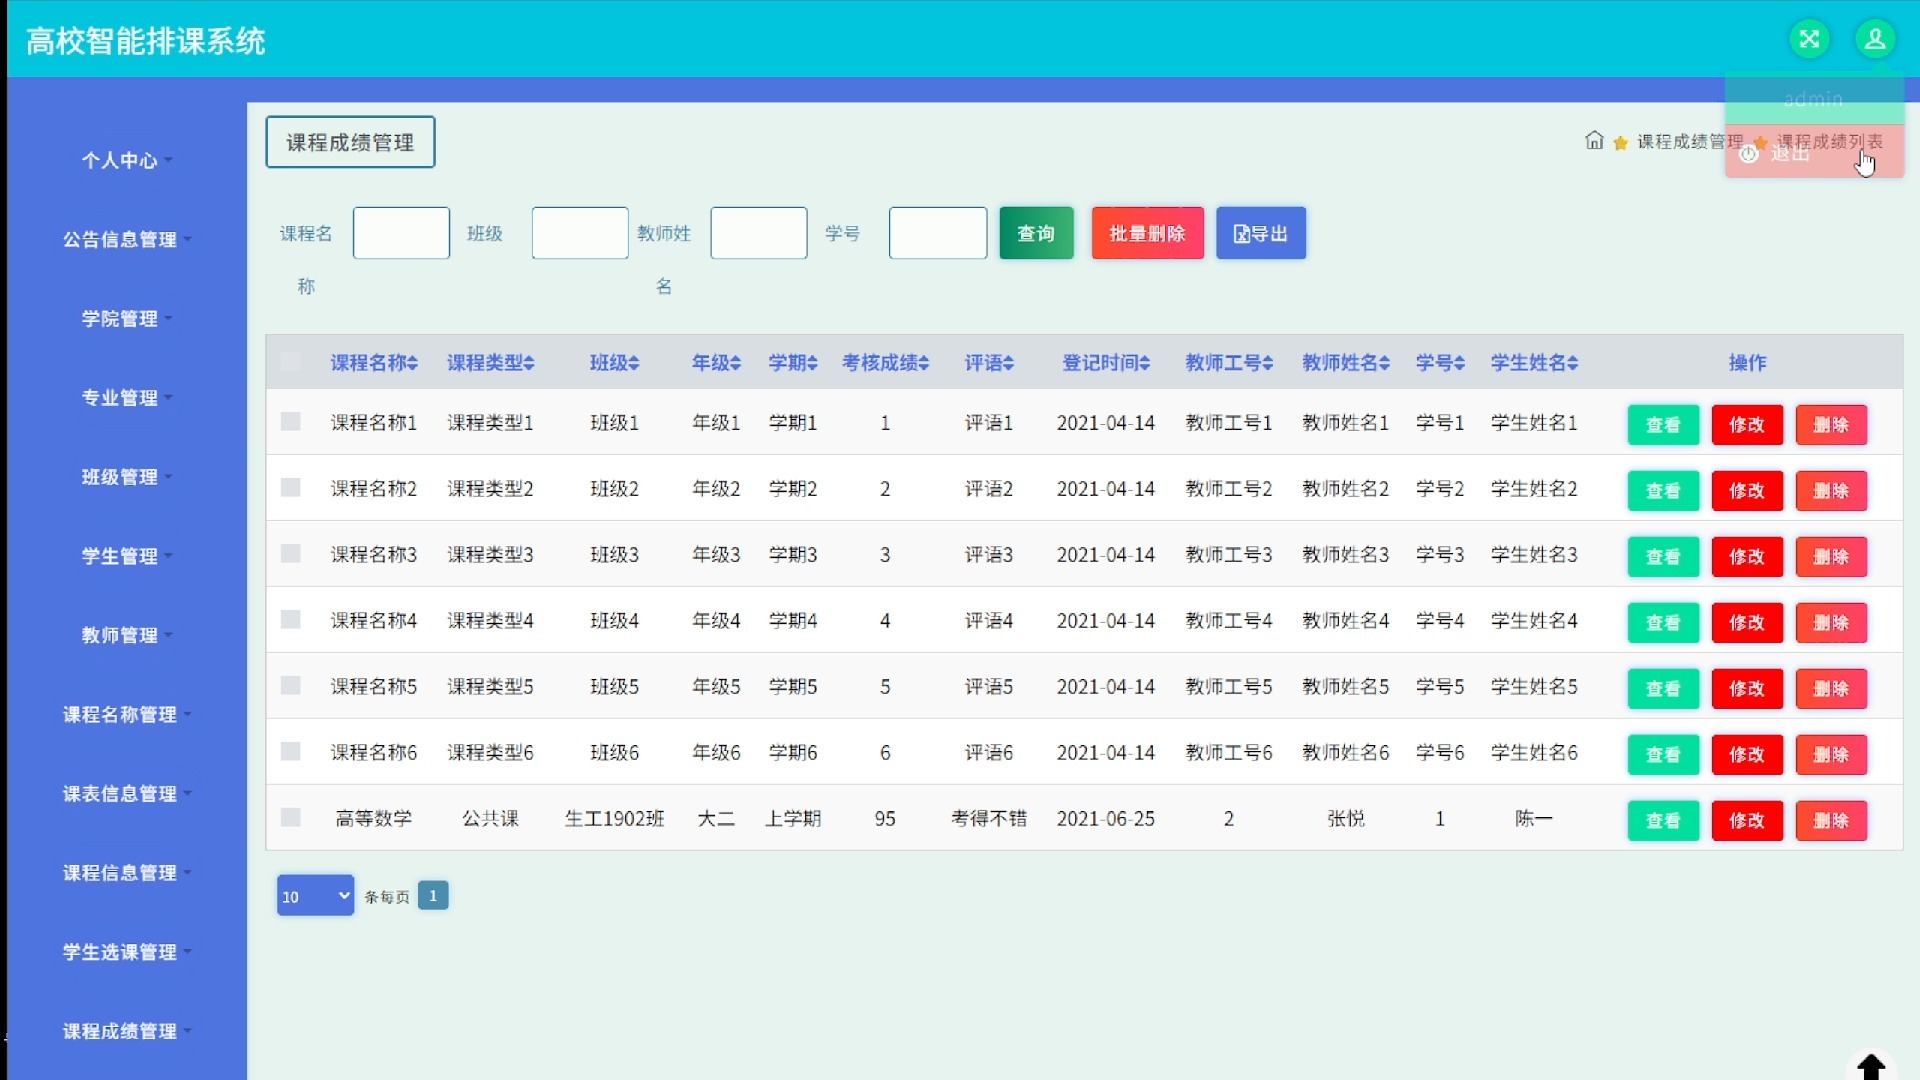
Task: Click 删除 for the 课程名称6 row
Action: click(1831, 754)
